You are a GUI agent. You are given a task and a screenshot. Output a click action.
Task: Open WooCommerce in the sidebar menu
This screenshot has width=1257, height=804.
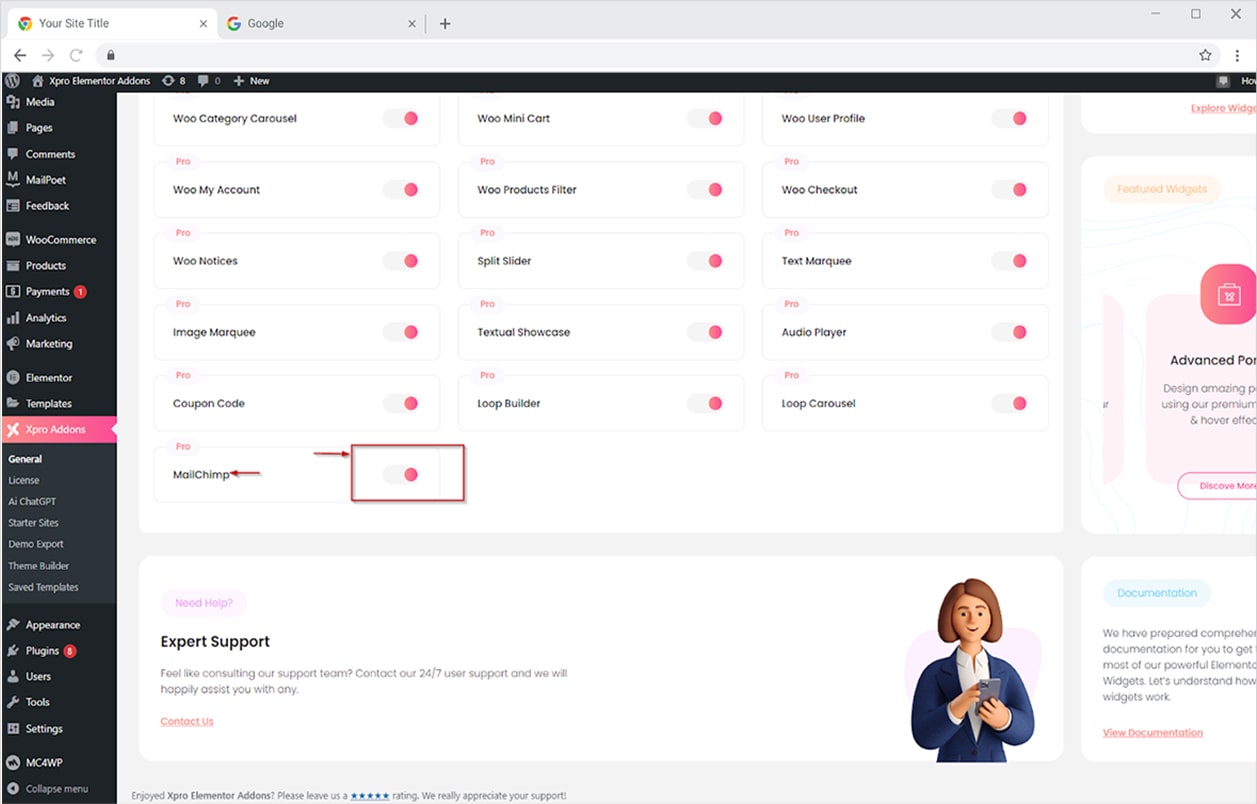point(60,240)
